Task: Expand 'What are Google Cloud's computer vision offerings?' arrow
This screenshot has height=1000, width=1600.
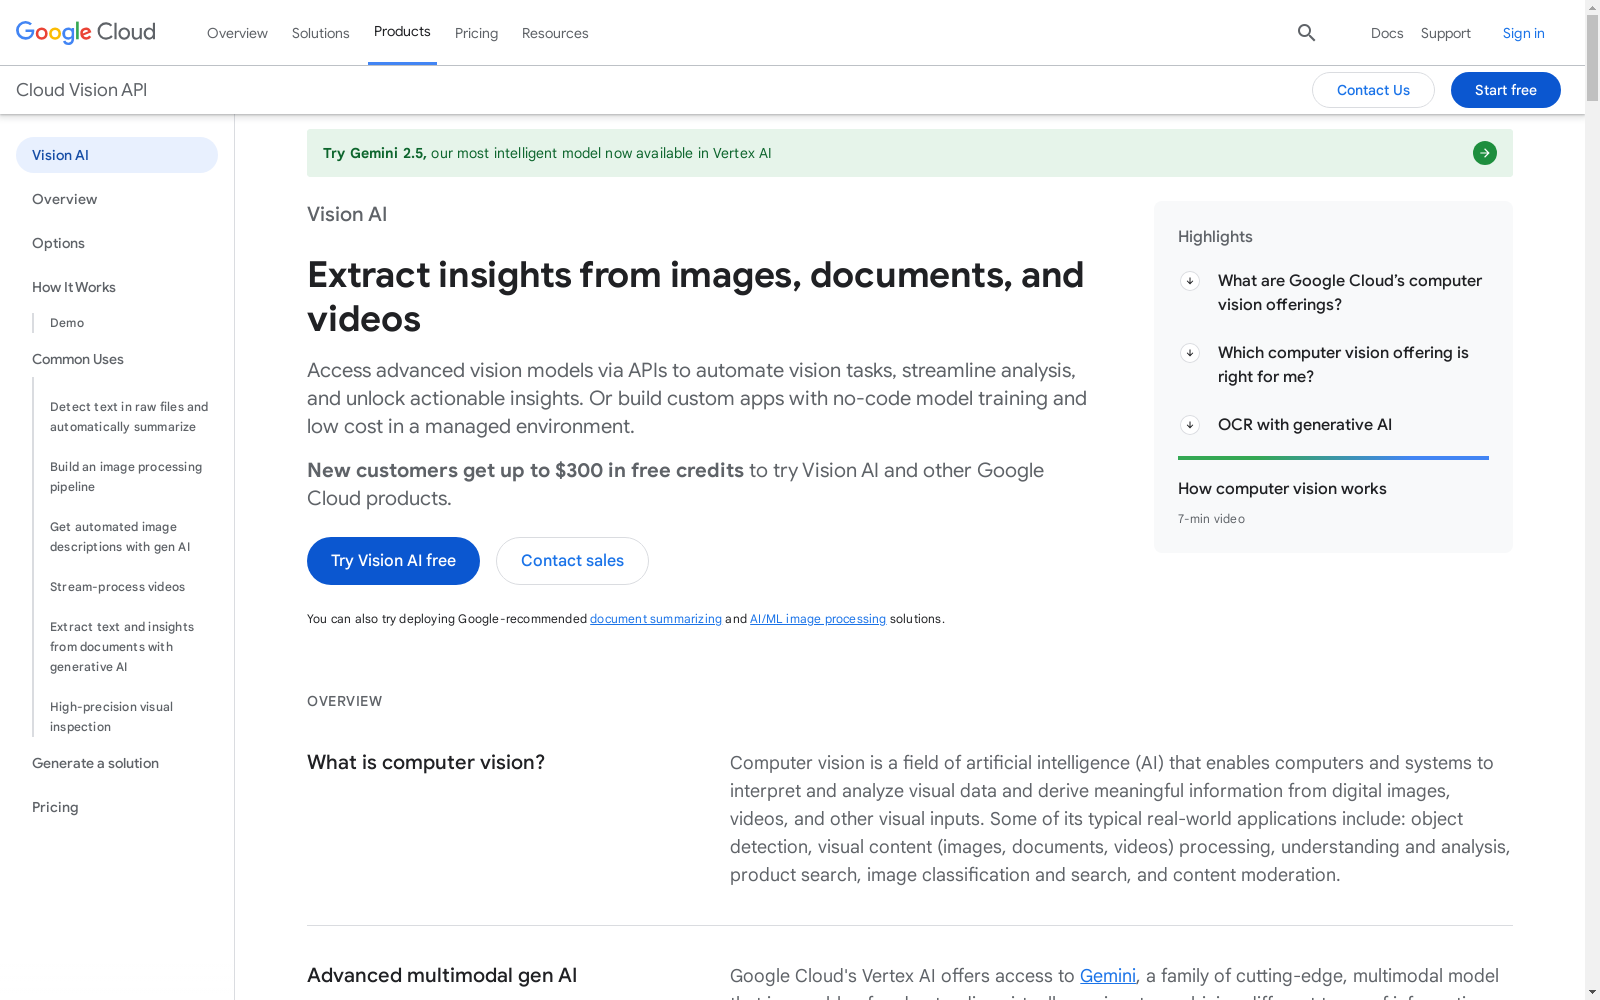Action: coord(1190,281)
